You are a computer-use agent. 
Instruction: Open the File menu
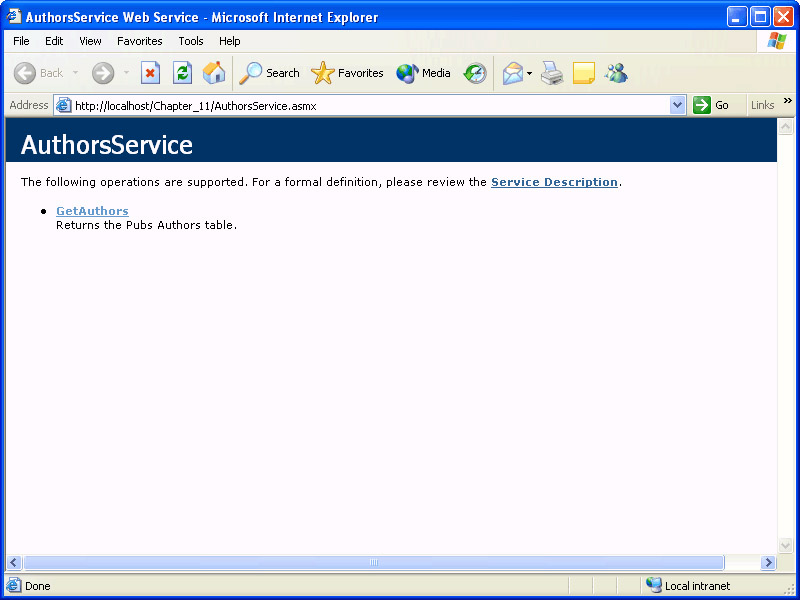[21, 41]
